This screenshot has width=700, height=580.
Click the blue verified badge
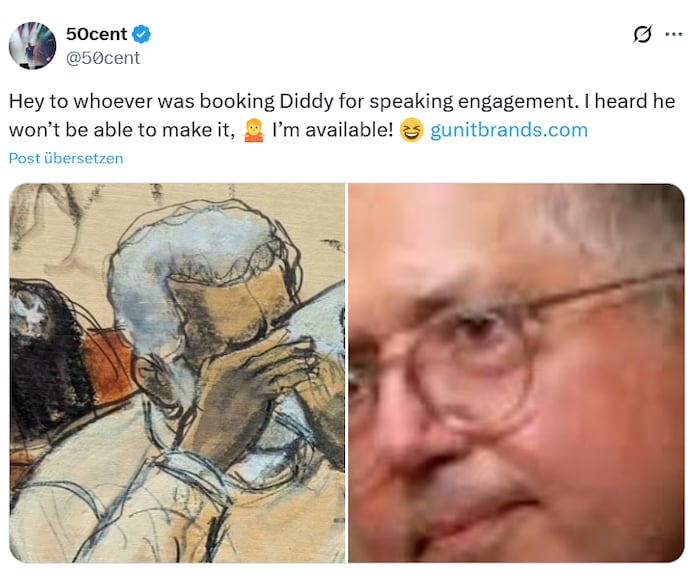click(141, 34)
